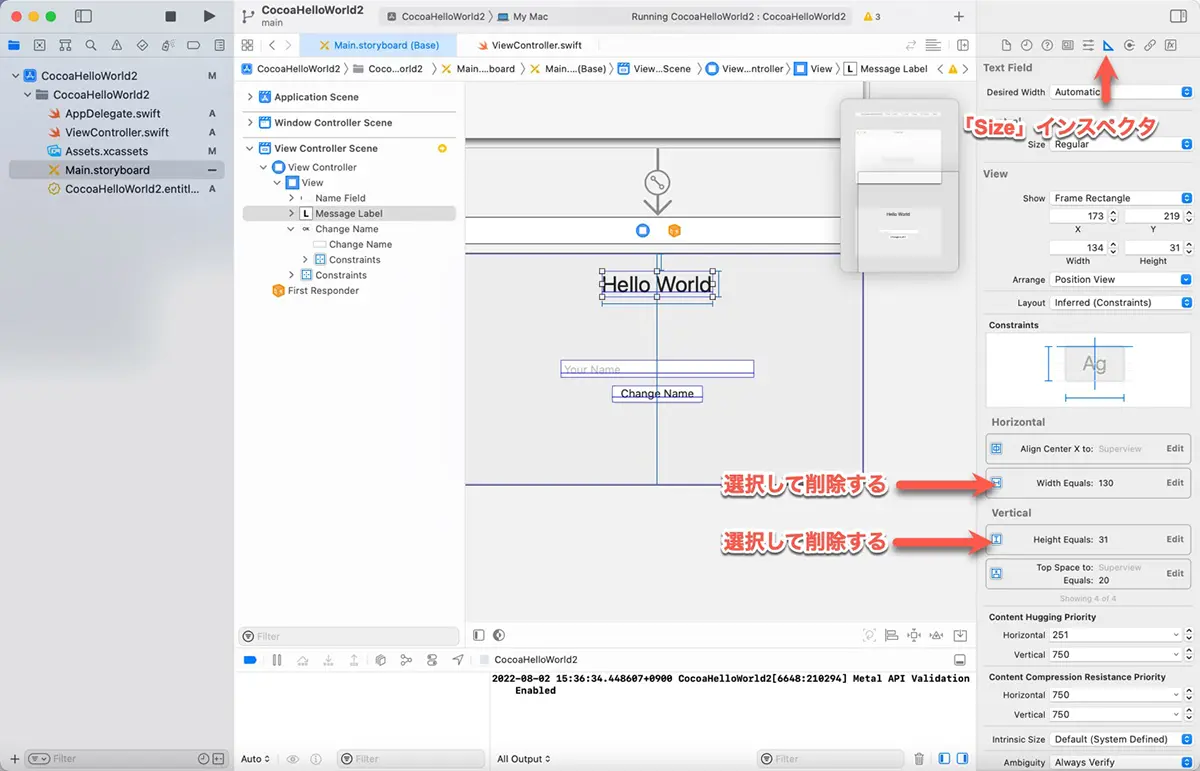Toggle the navigator sidebar button
Screen dimensions: 1200x771
pos(83,16)
